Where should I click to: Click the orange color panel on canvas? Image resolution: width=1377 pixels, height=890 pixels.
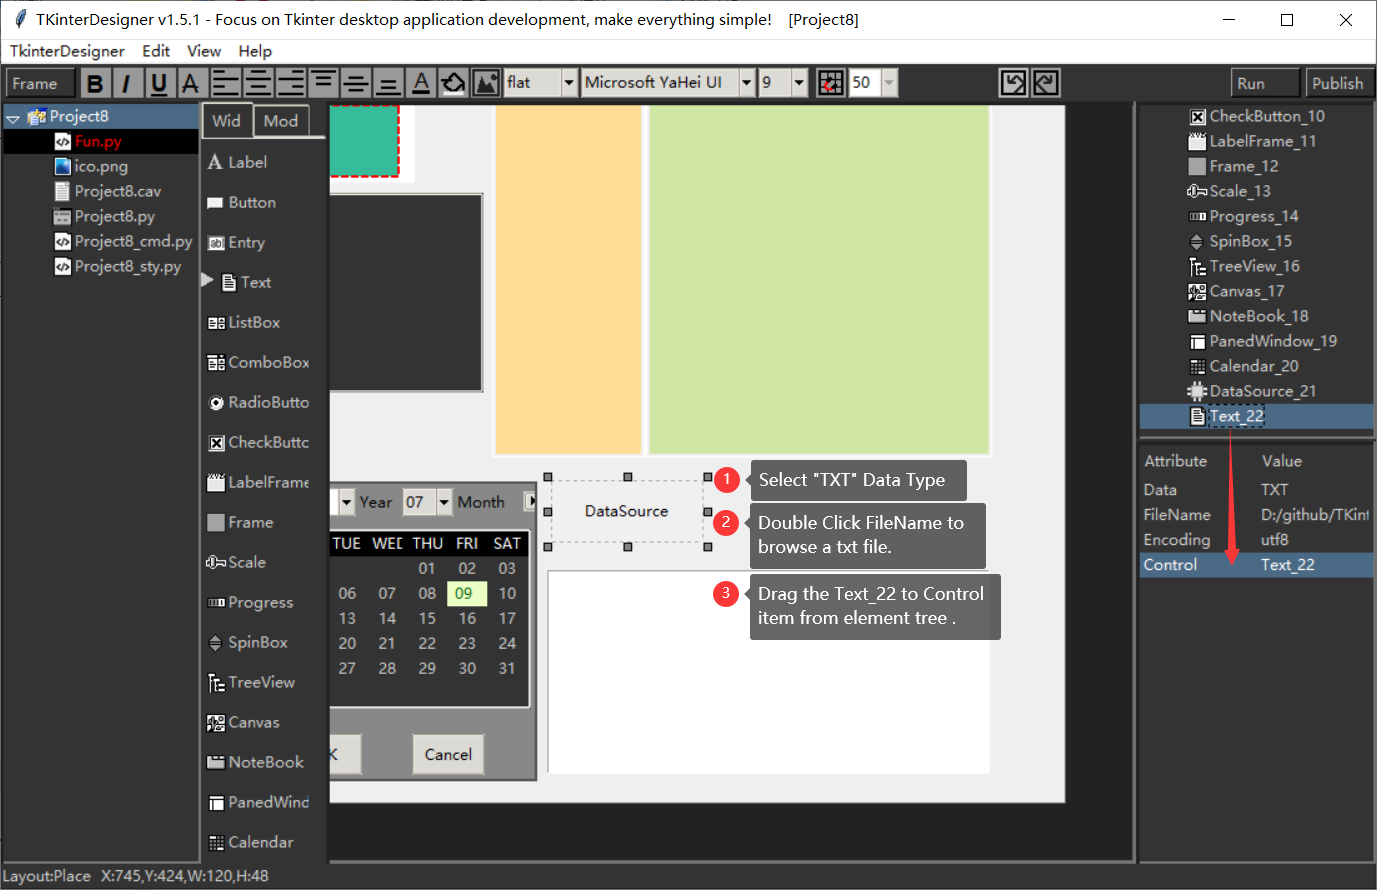tap(568, 279)
